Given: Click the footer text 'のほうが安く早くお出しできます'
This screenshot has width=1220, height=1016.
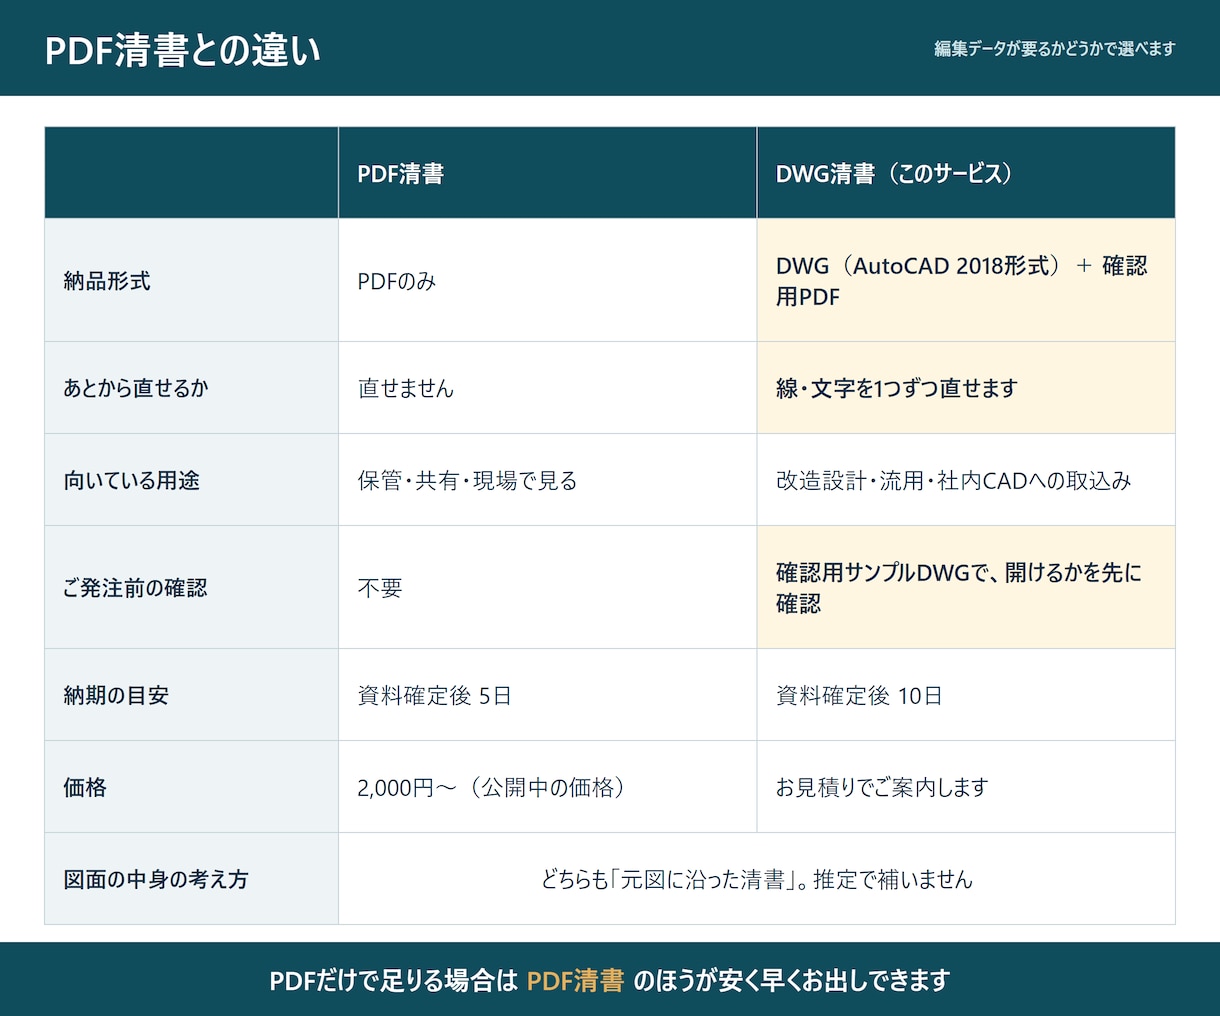Looking at the screenshot, I should coord(791,980).
